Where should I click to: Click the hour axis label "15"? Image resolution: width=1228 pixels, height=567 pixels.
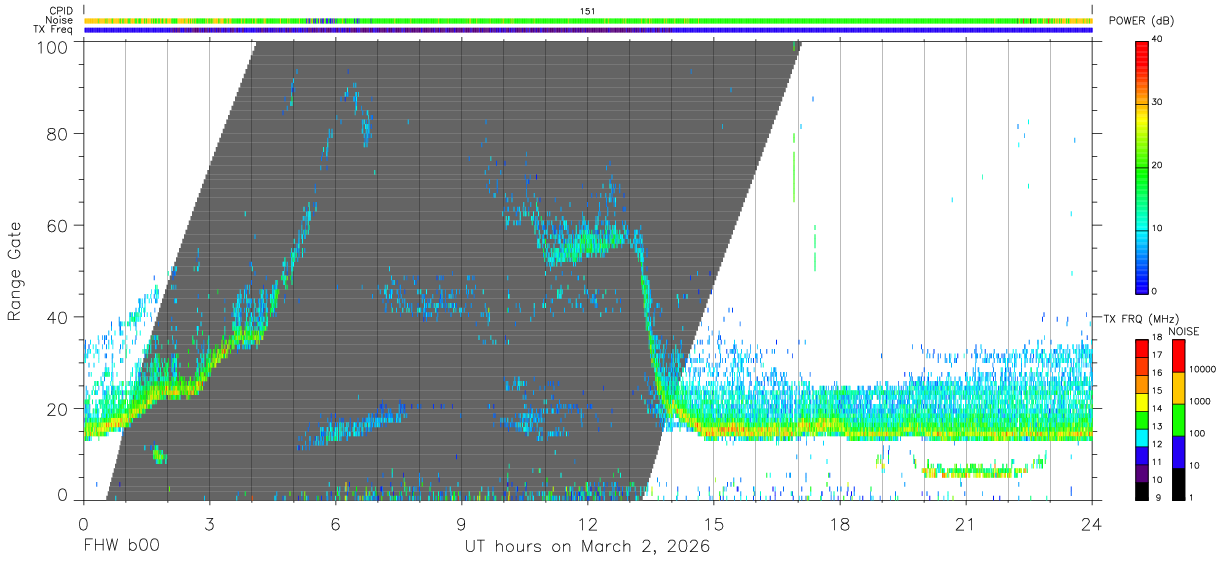(x=713, y=524)
